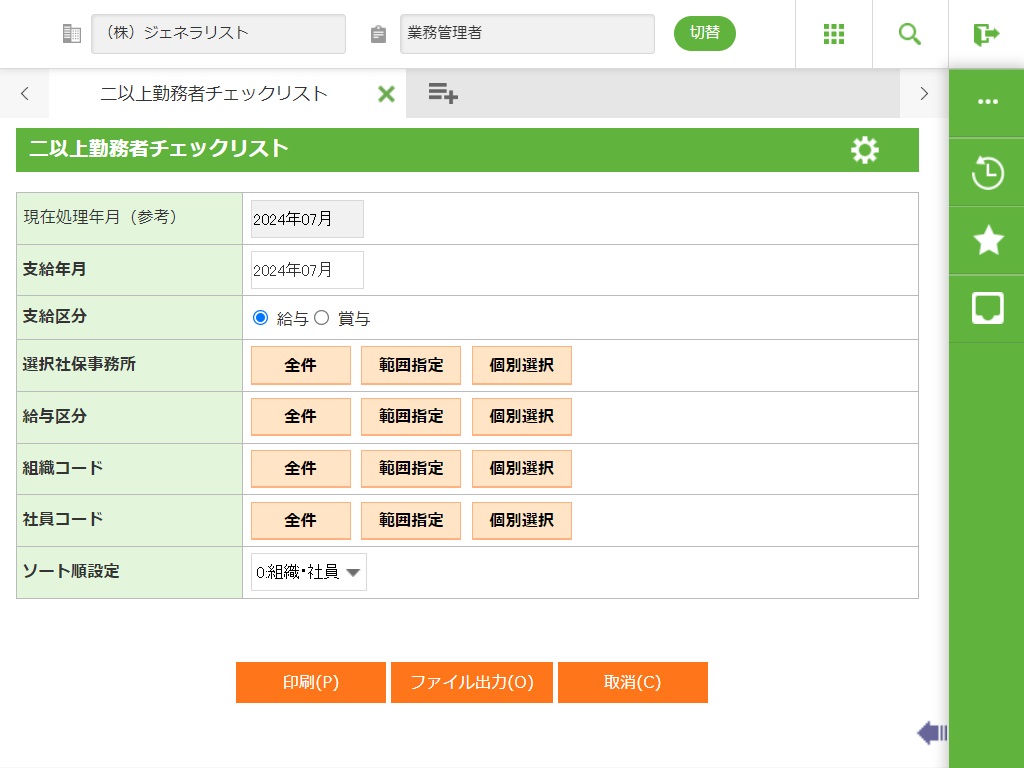Click 個別選択 for 社員コード

click(521, 521)
